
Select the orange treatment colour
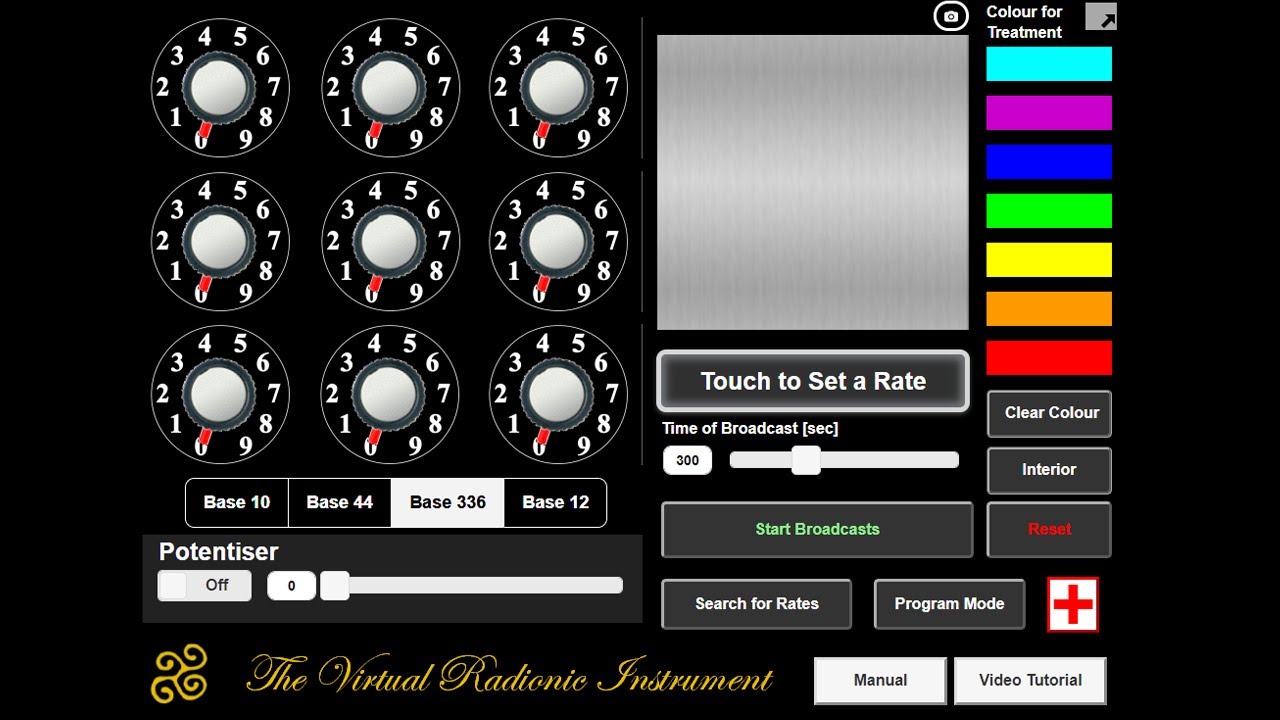point(1049,309)
